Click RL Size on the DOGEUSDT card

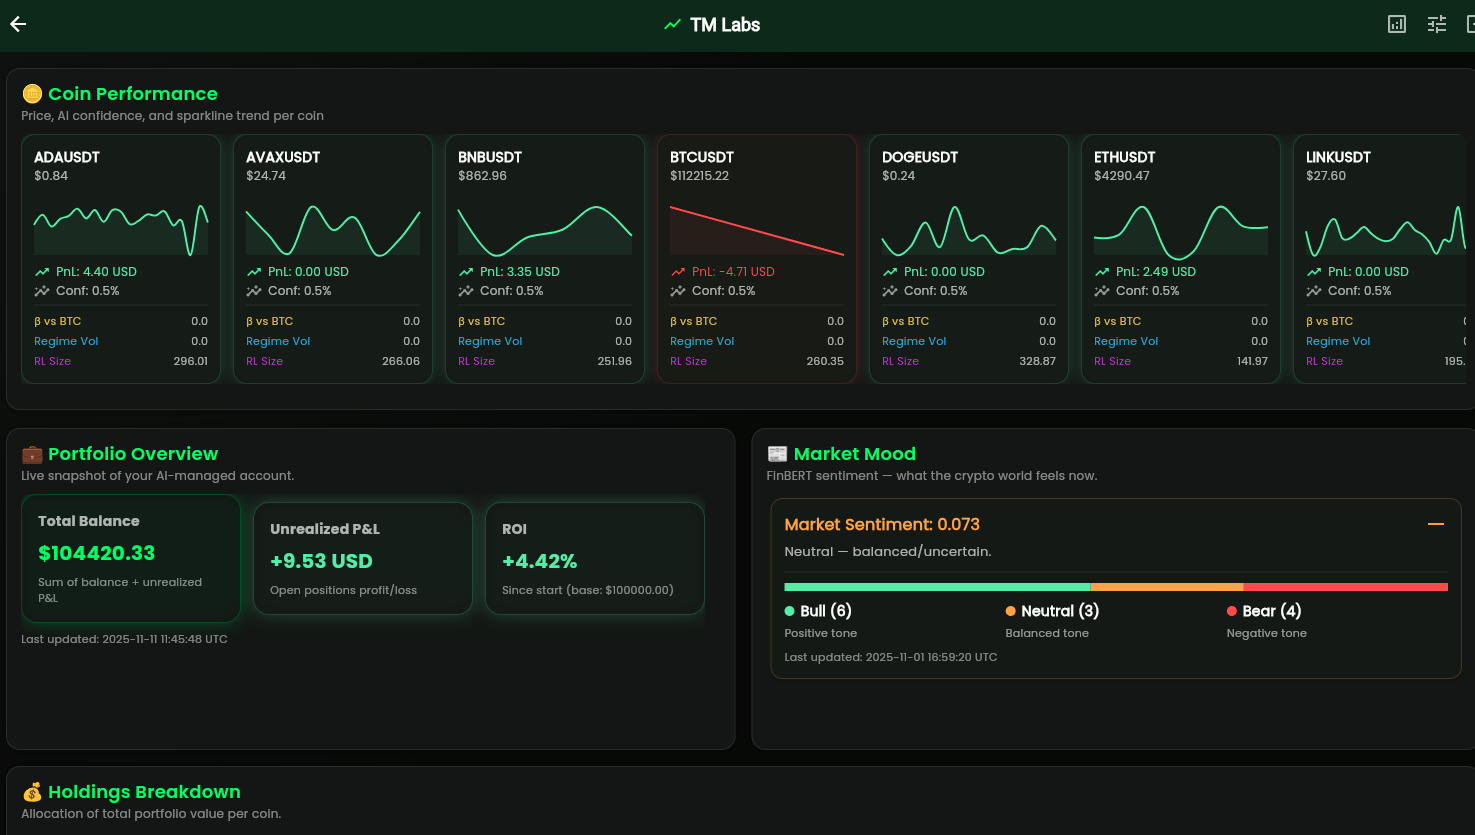click(900, 361)
